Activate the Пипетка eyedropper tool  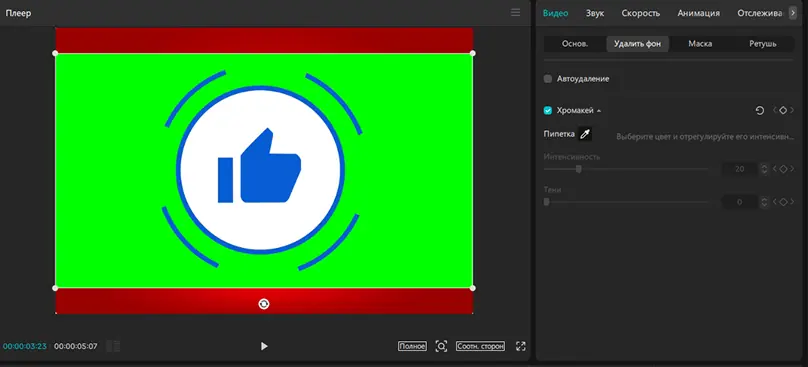[x=584, y=134]
